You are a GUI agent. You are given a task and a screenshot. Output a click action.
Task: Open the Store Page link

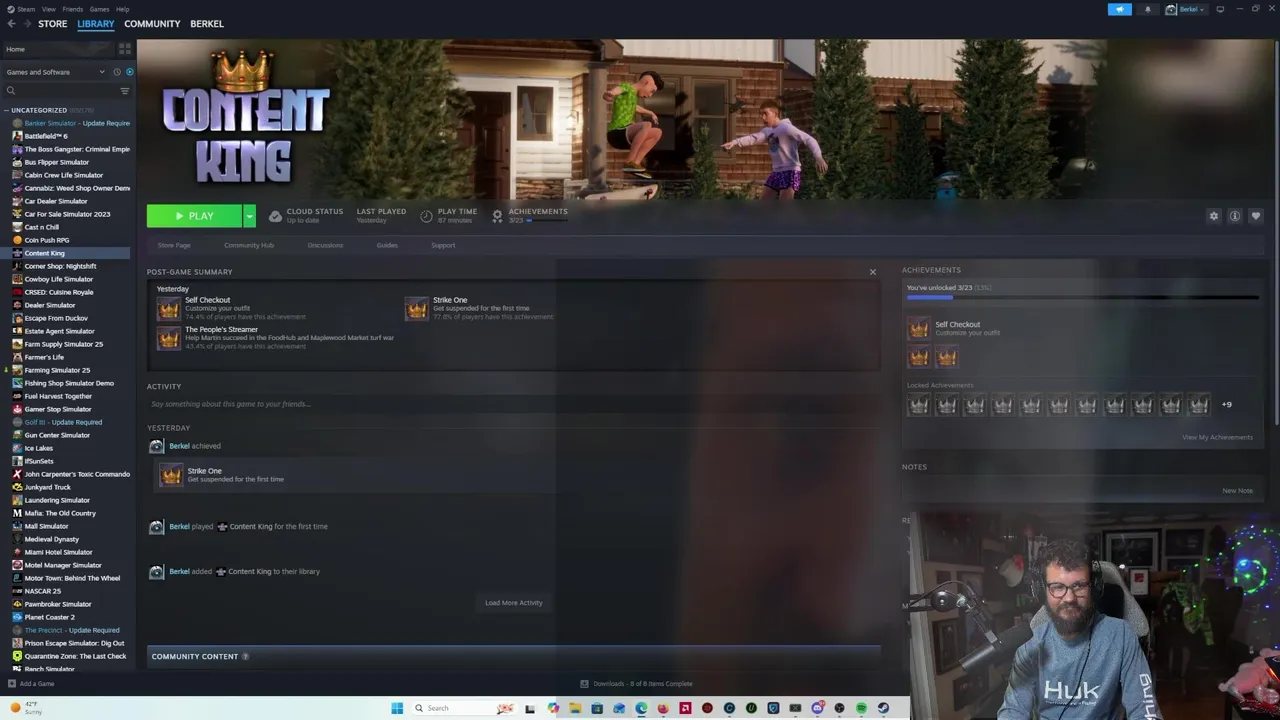tap(174, 245)
